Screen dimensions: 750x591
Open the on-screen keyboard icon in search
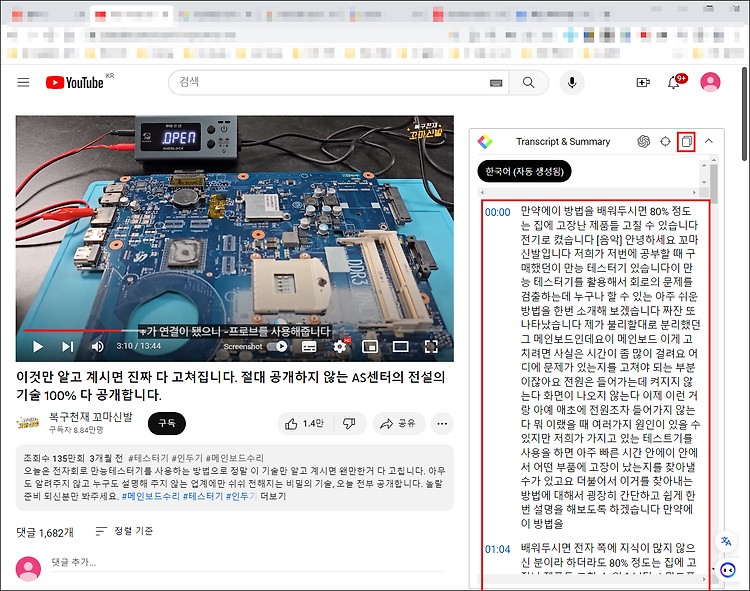pos(496,83)
